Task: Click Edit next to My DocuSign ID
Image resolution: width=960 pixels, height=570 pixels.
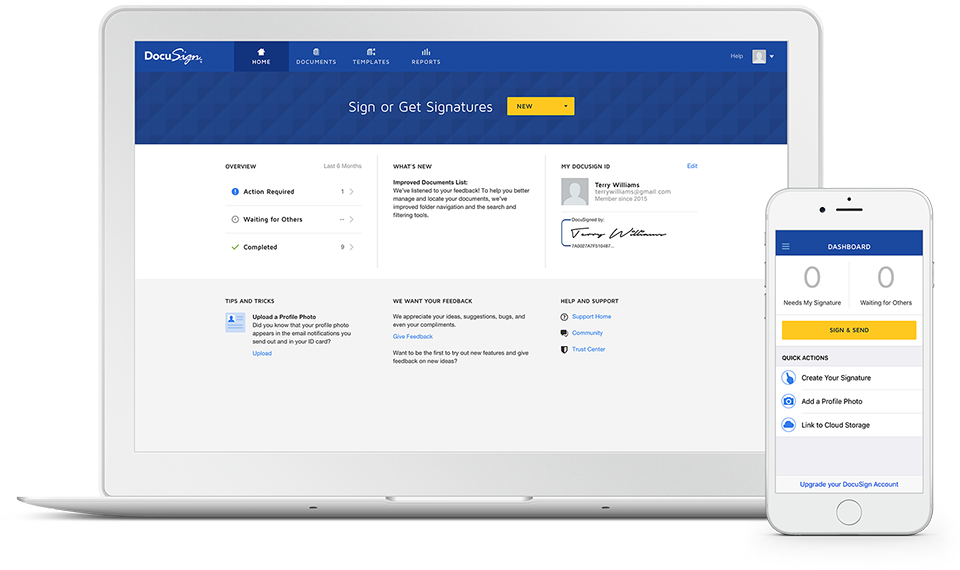Action: 692,166
